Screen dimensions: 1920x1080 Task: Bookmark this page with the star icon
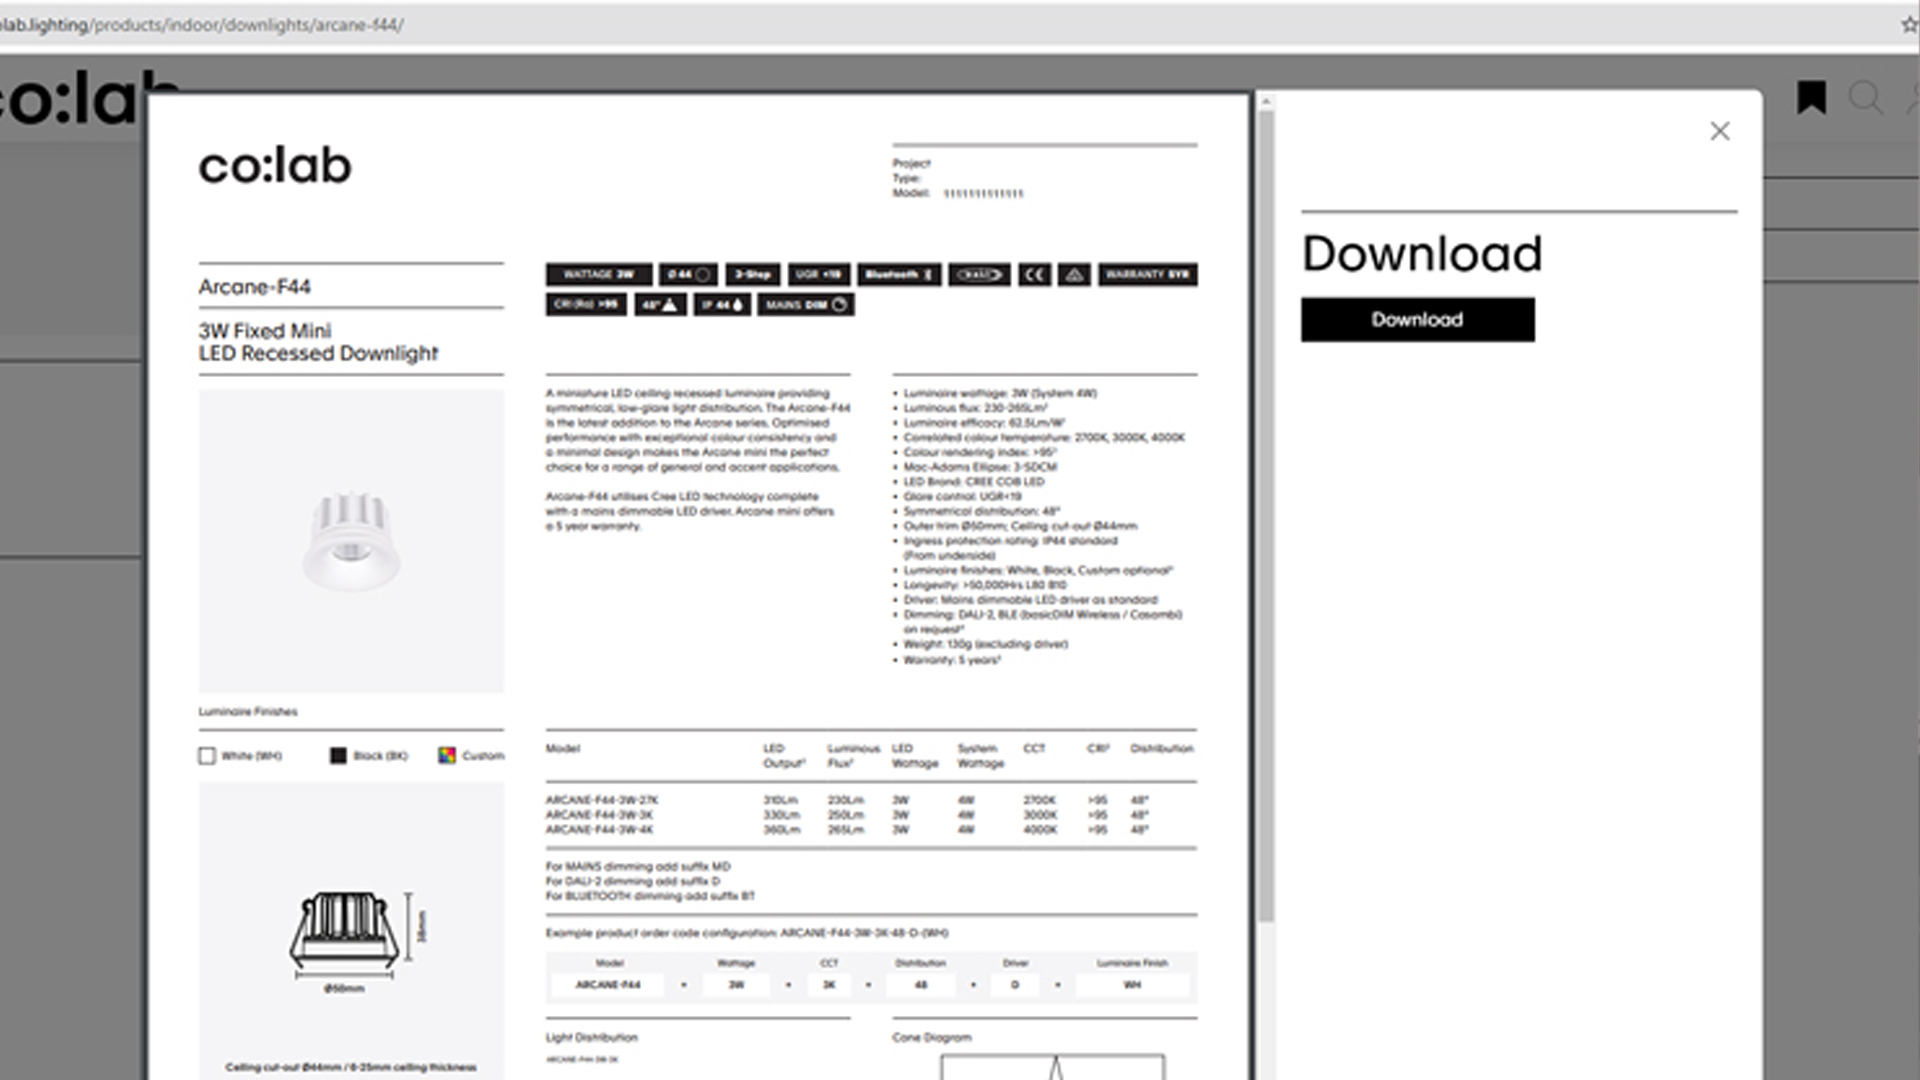click(x=1910, y=25)
